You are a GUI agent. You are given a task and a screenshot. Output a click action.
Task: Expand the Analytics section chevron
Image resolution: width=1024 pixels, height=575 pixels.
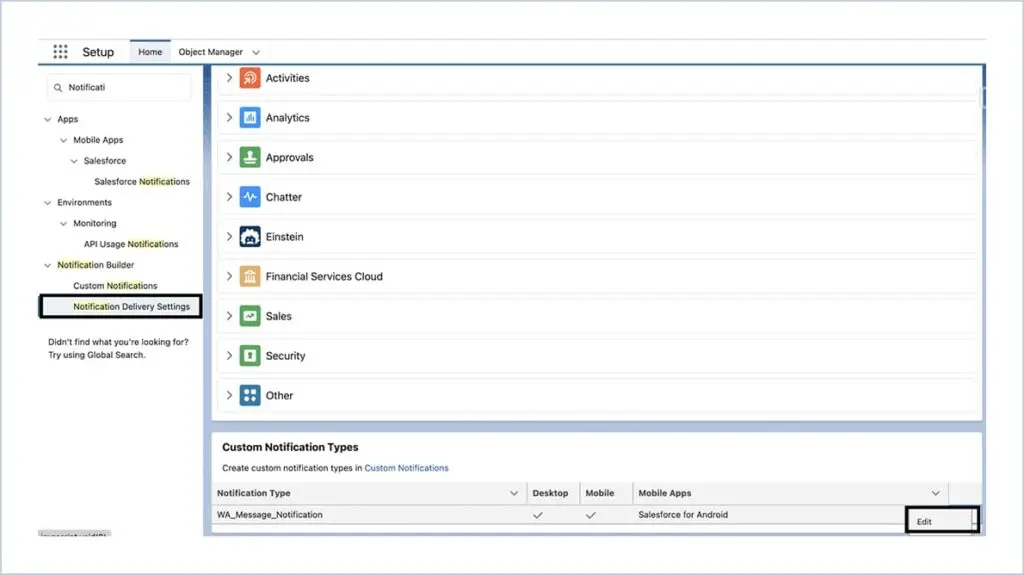229,118
